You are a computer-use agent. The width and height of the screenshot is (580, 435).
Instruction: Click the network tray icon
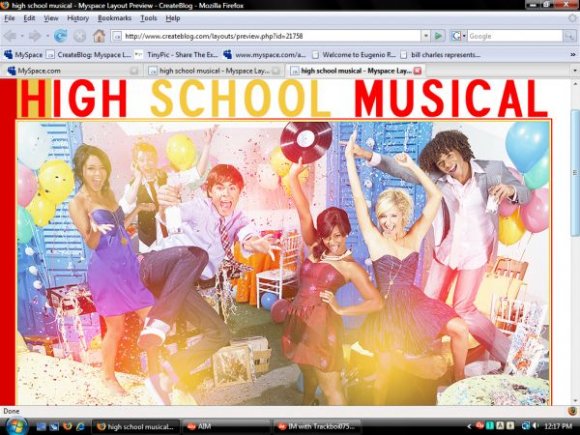[x=526, y=426]
